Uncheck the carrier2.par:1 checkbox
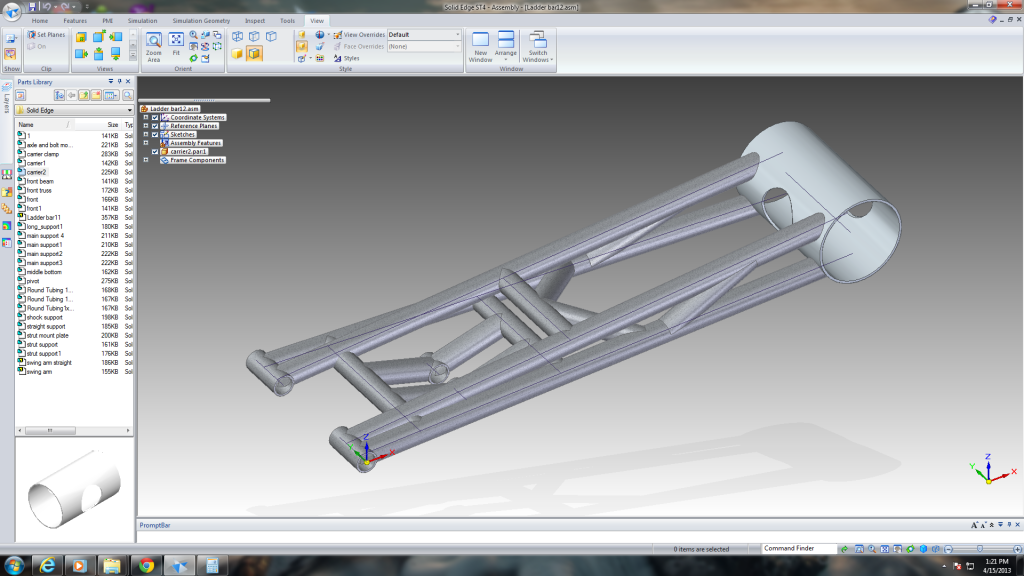The width and height of the screenshot is (1024, 576). coord(155,152)
